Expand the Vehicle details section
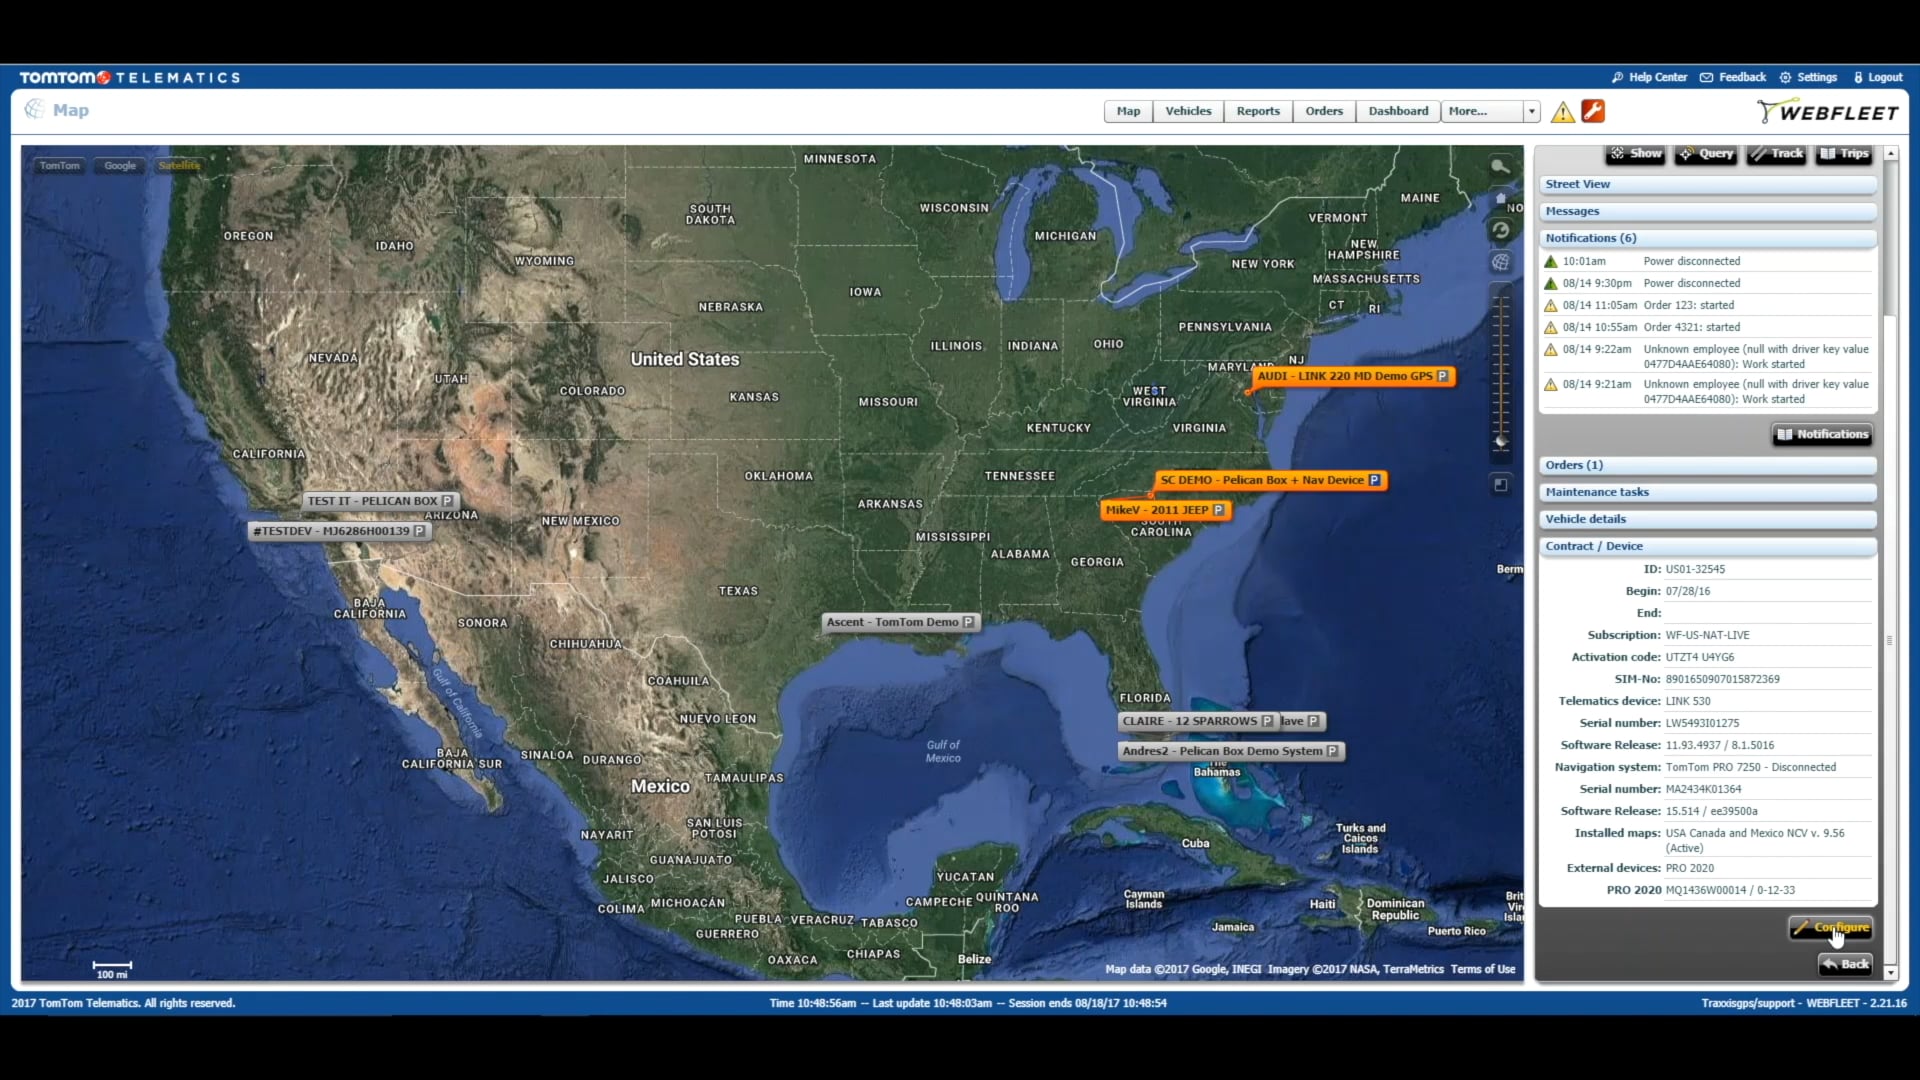 click(x=1707, y=519)
